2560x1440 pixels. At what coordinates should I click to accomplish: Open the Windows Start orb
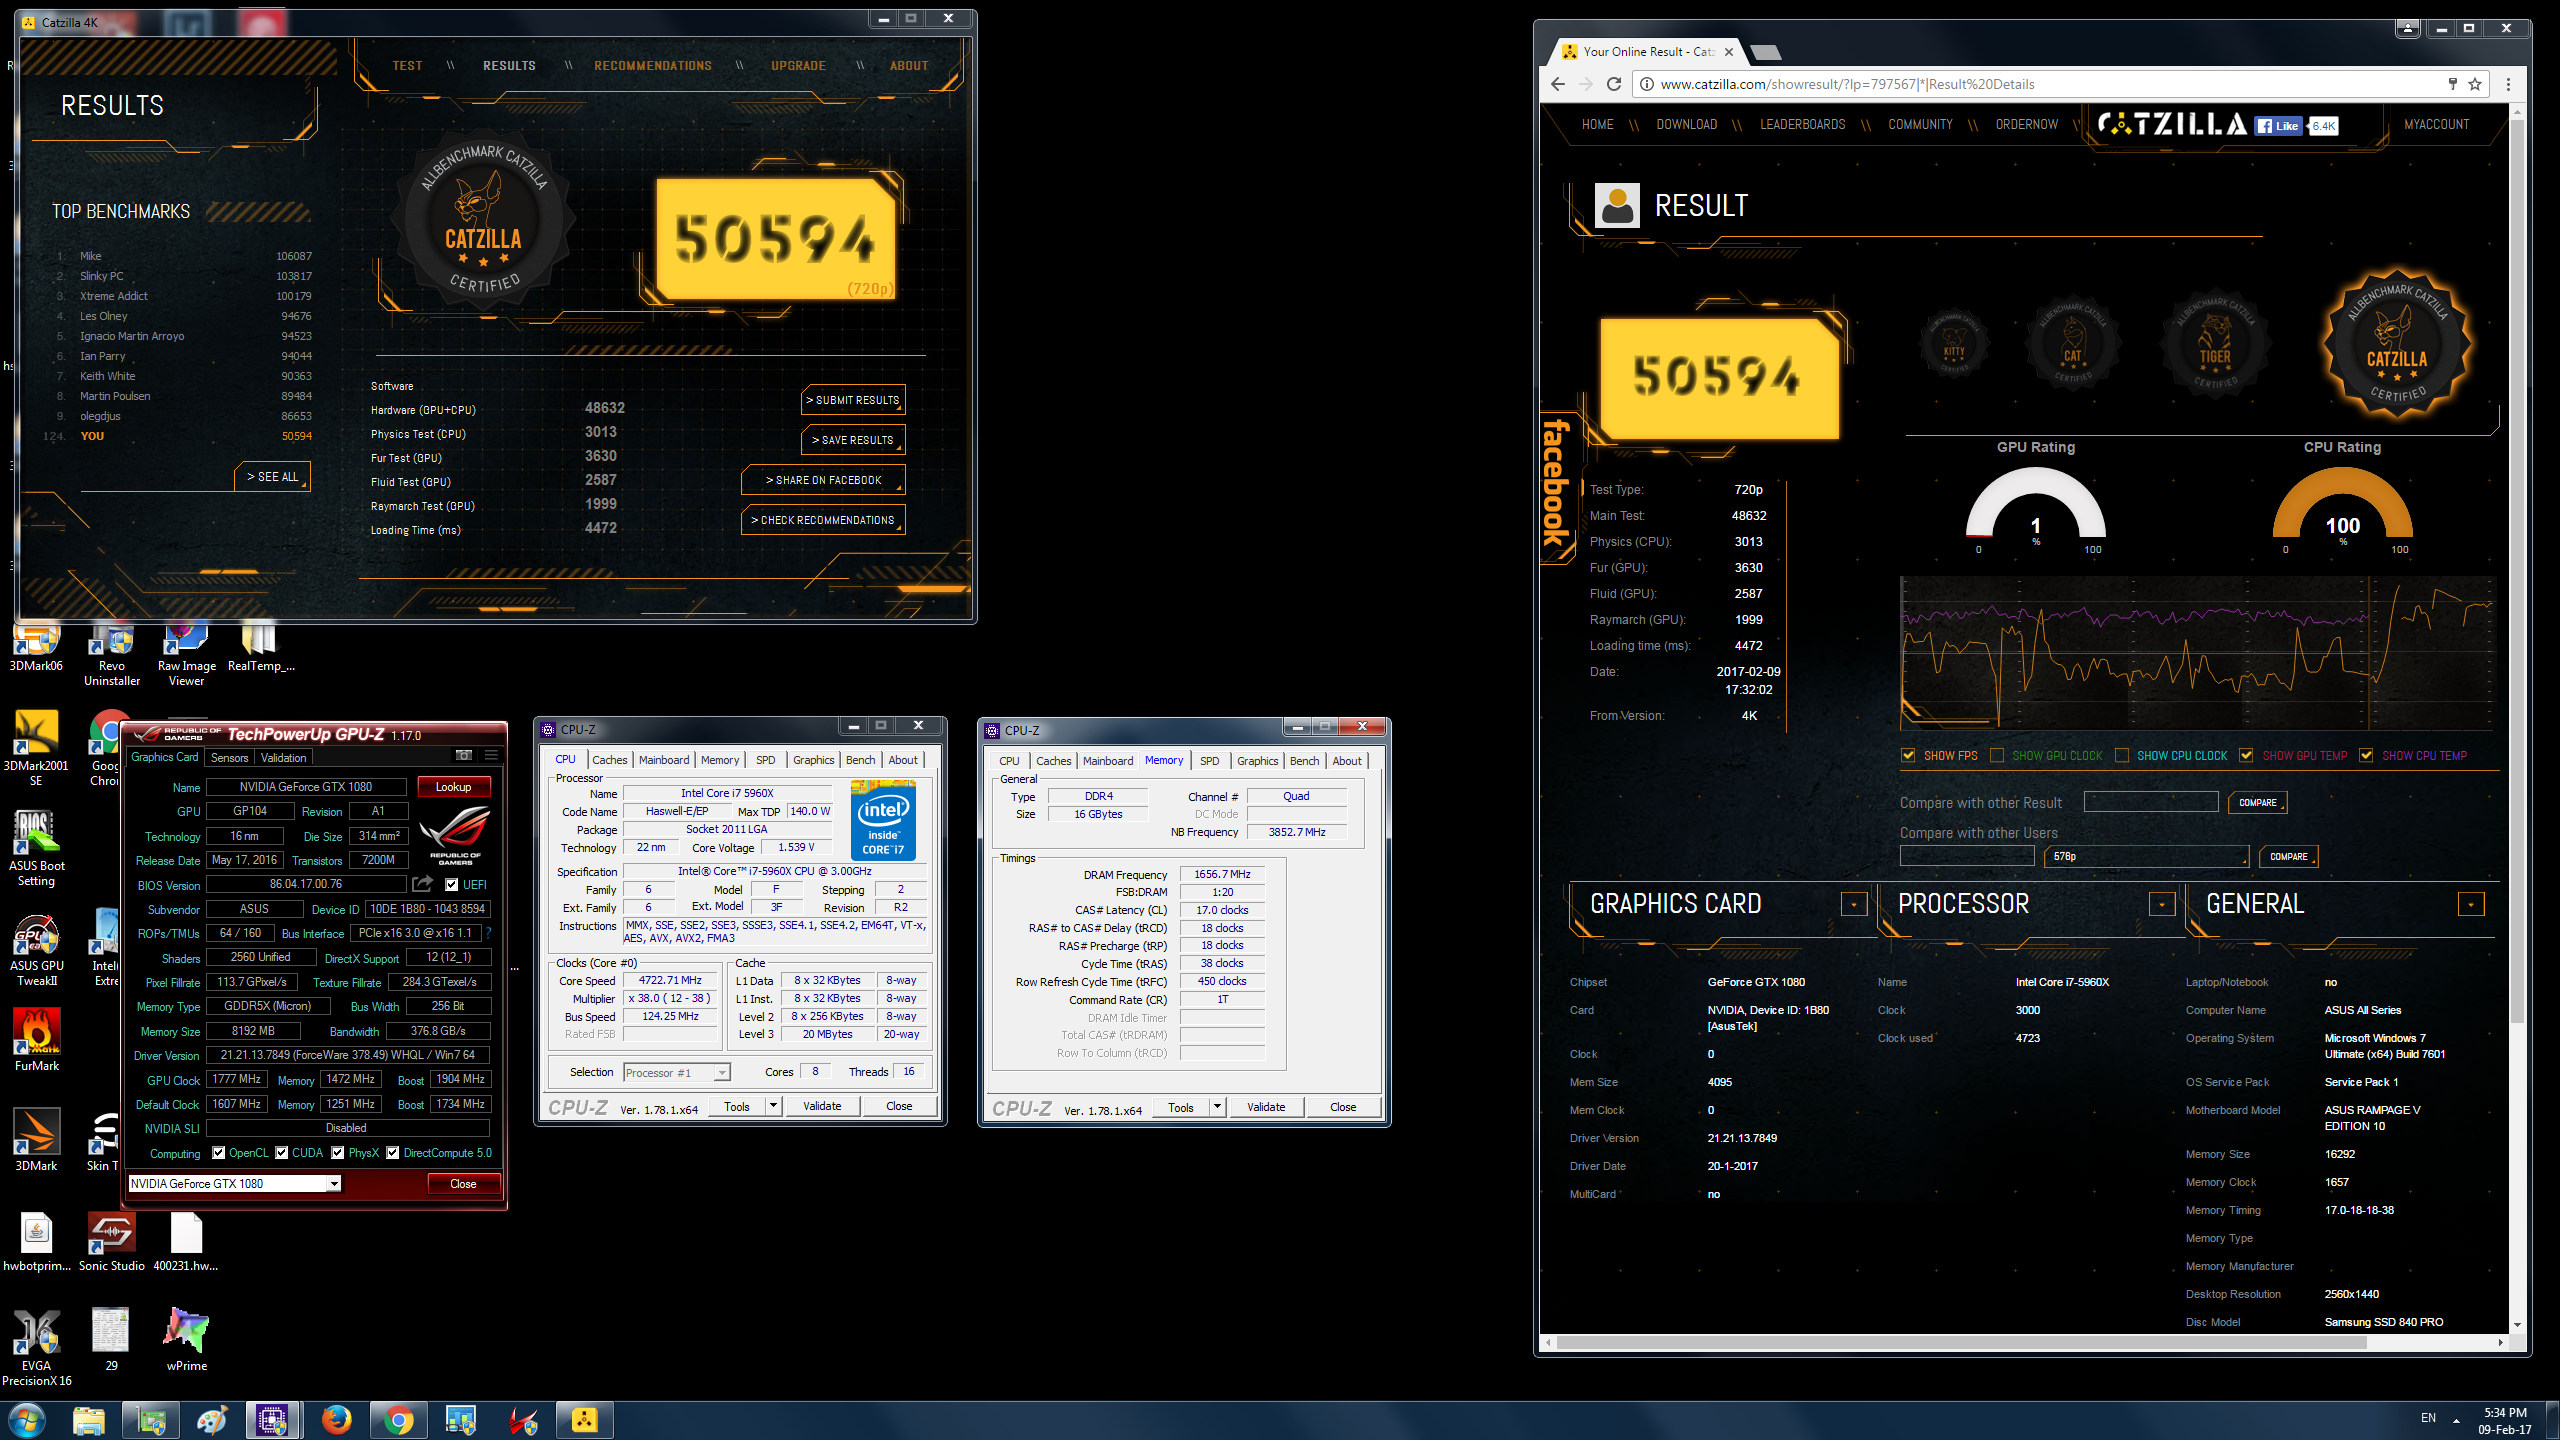(x=26, y=1420)
